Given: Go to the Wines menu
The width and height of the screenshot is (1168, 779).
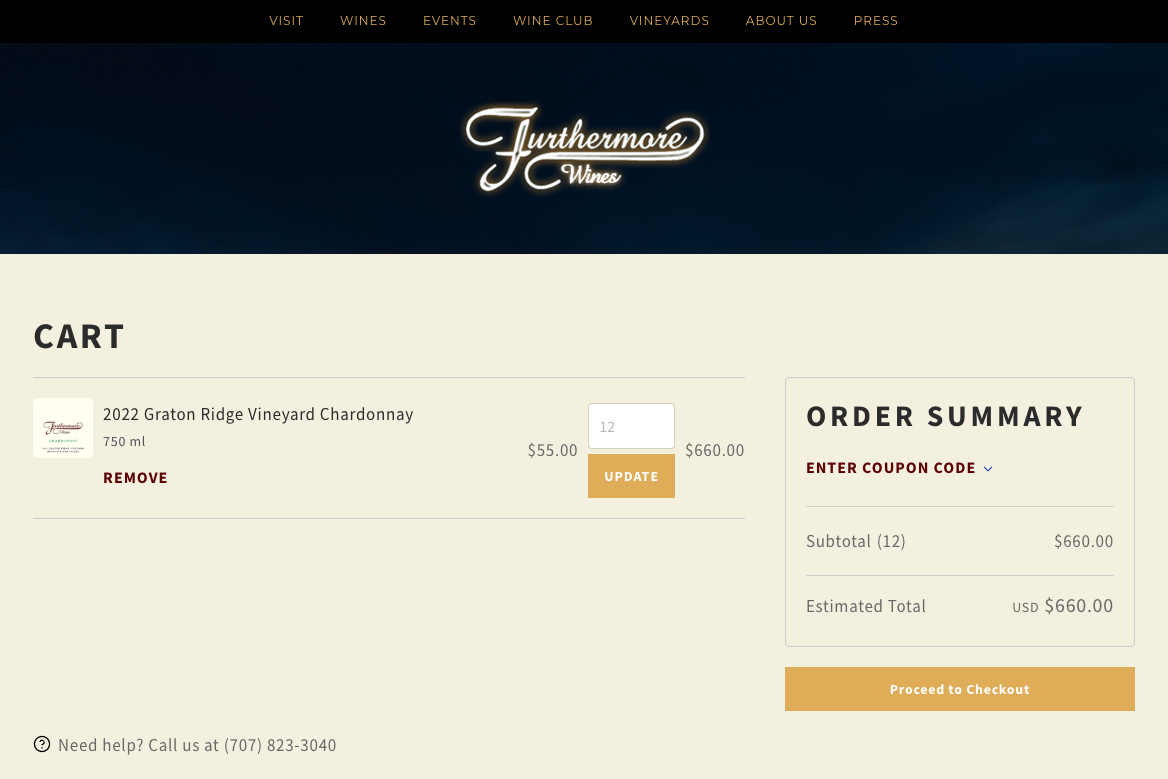Looking at the screenshot, I should click(x=363, y=21).
